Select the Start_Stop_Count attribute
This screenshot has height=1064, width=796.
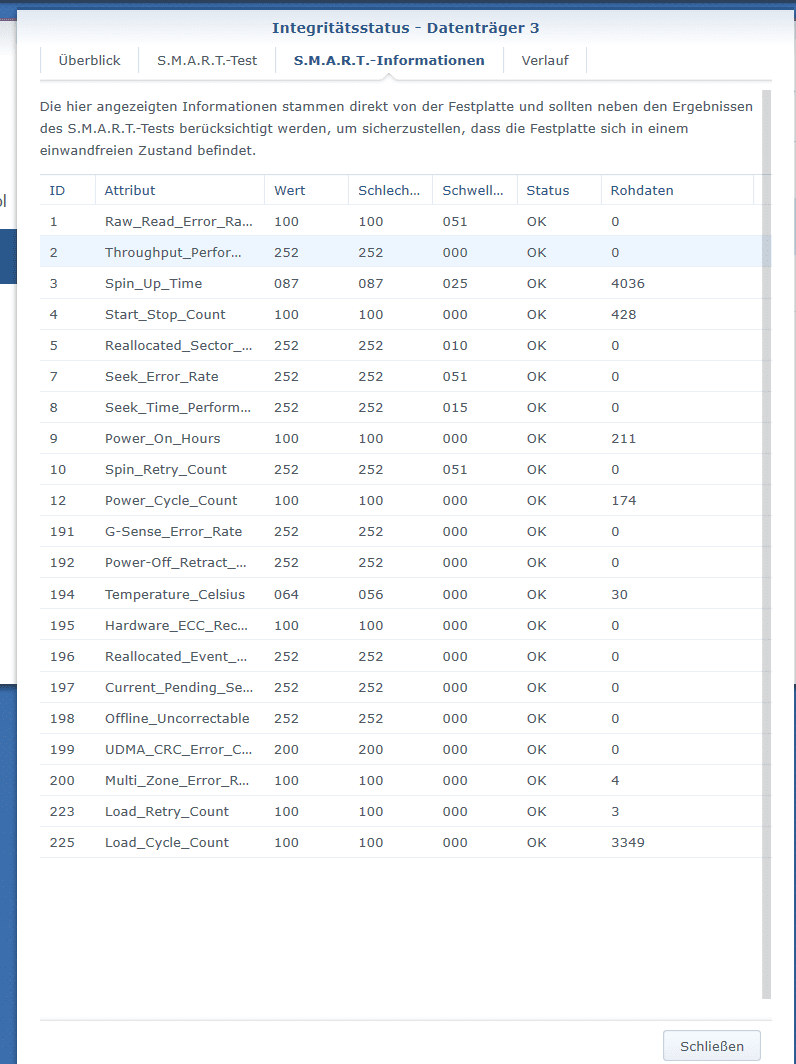165,315
